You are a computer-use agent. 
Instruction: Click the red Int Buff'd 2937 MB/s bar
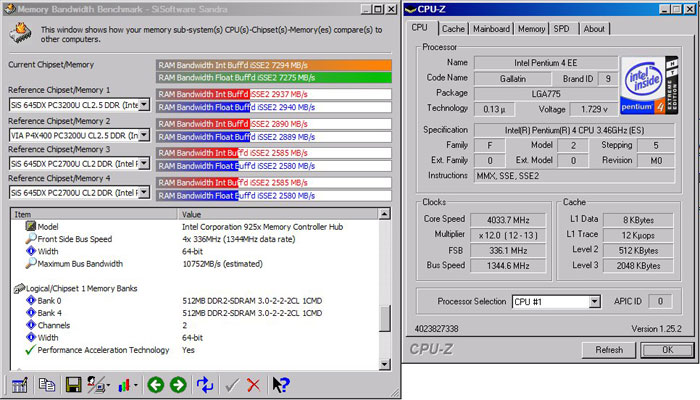pos(274,94)
